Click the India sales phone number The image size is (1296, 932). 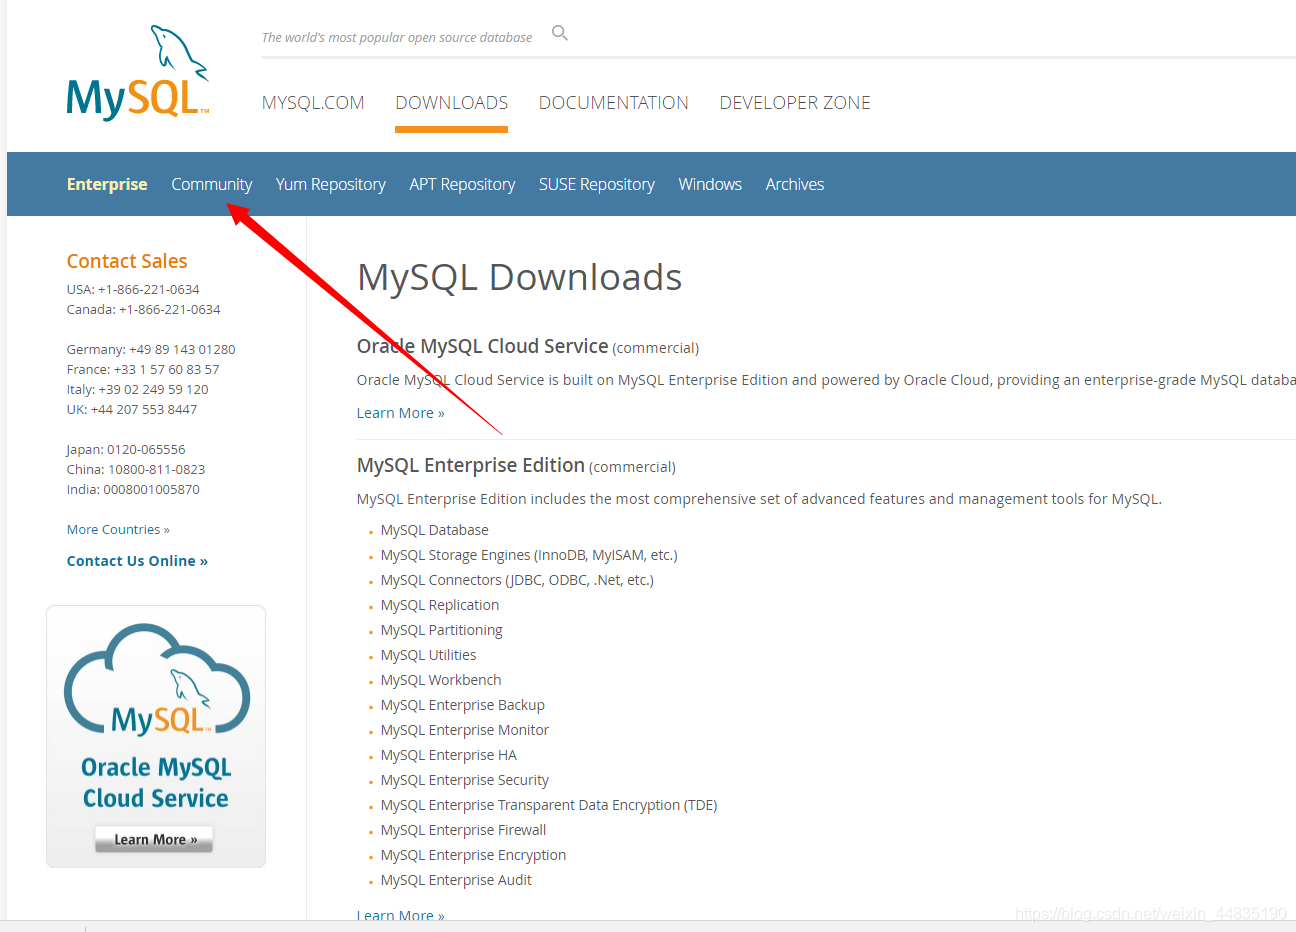(x=151, y=489)
